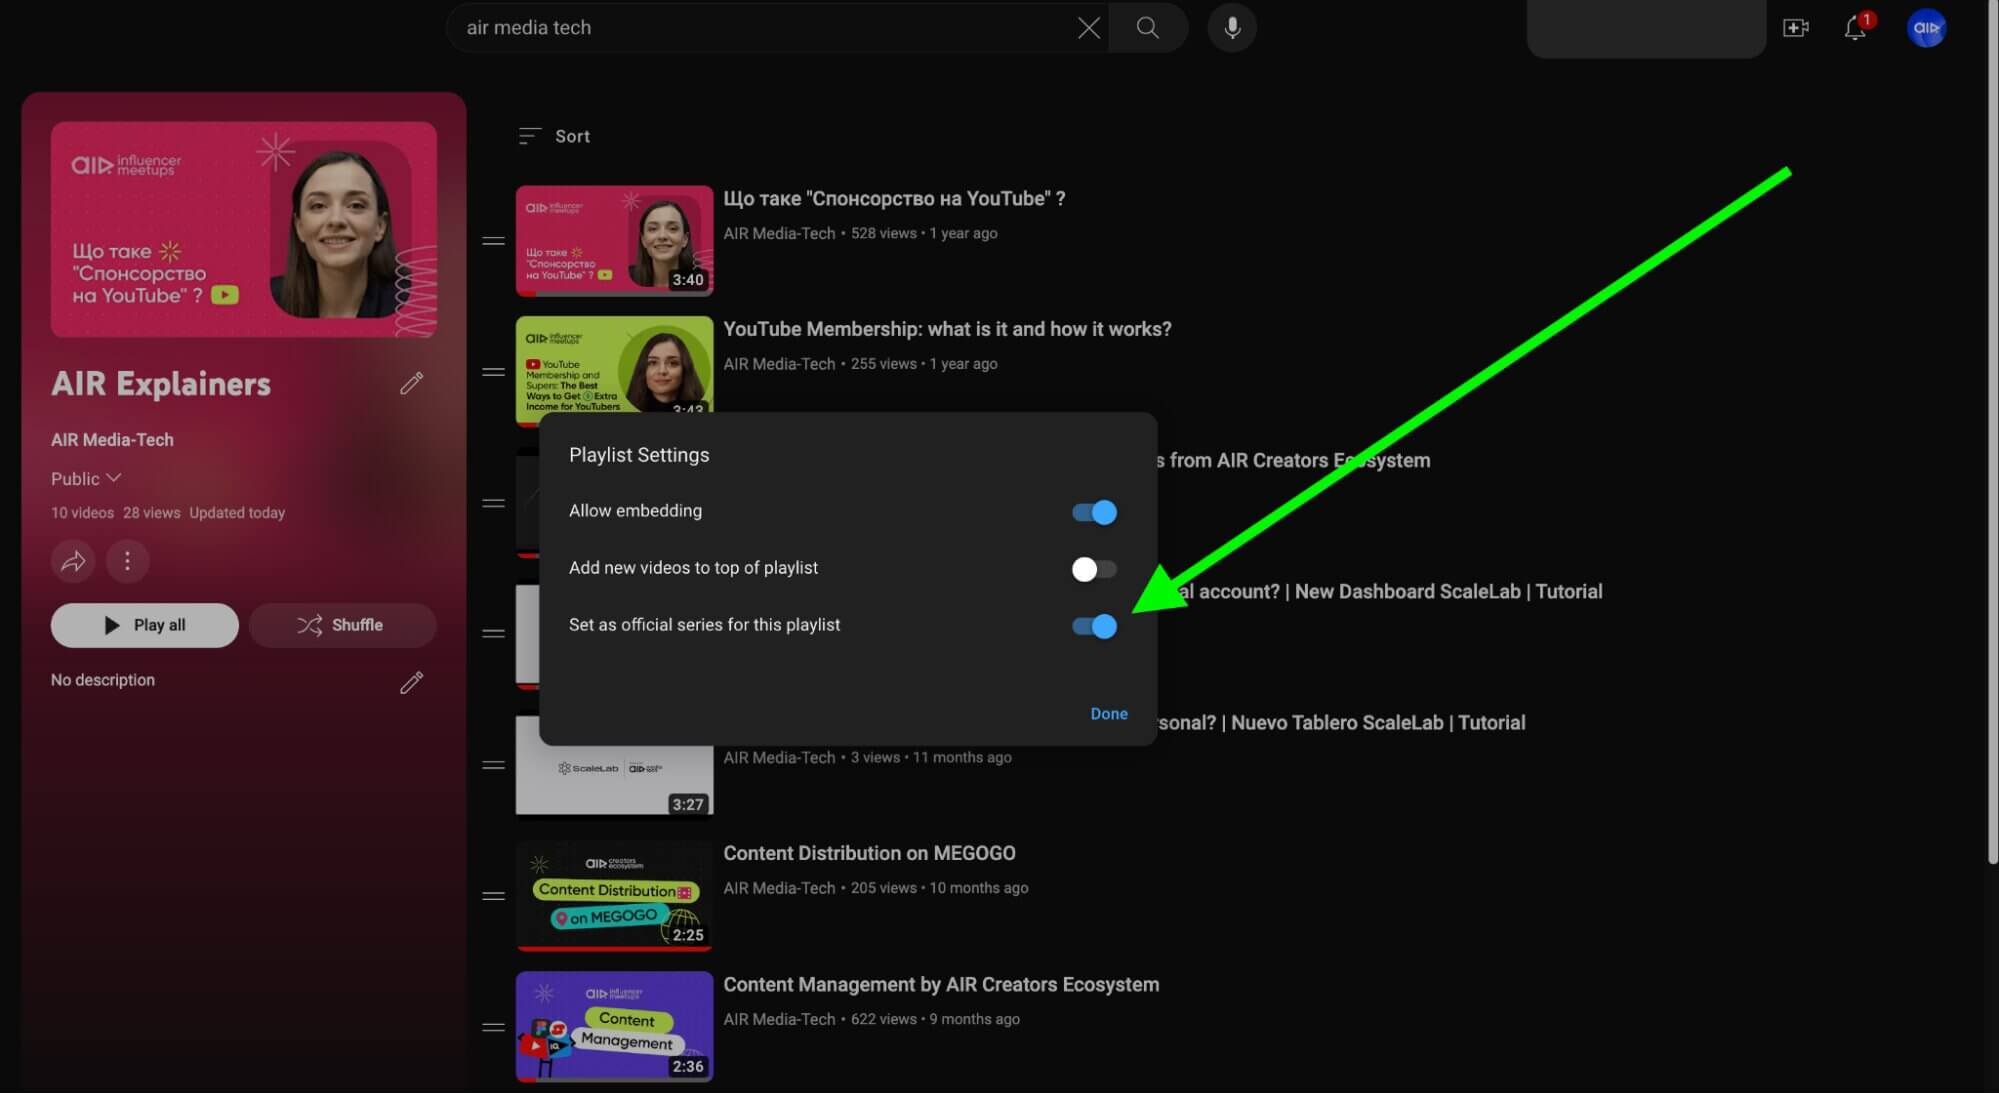Click the page vertical scrollbar
1999x1094 pixels.
tap(1993, 430)
